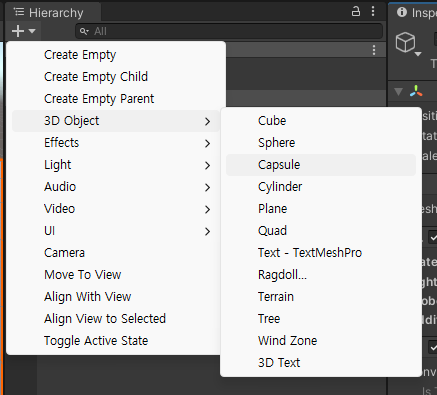
Task: Toggle the lower Inspector checkbox
Action: (433, 347)
